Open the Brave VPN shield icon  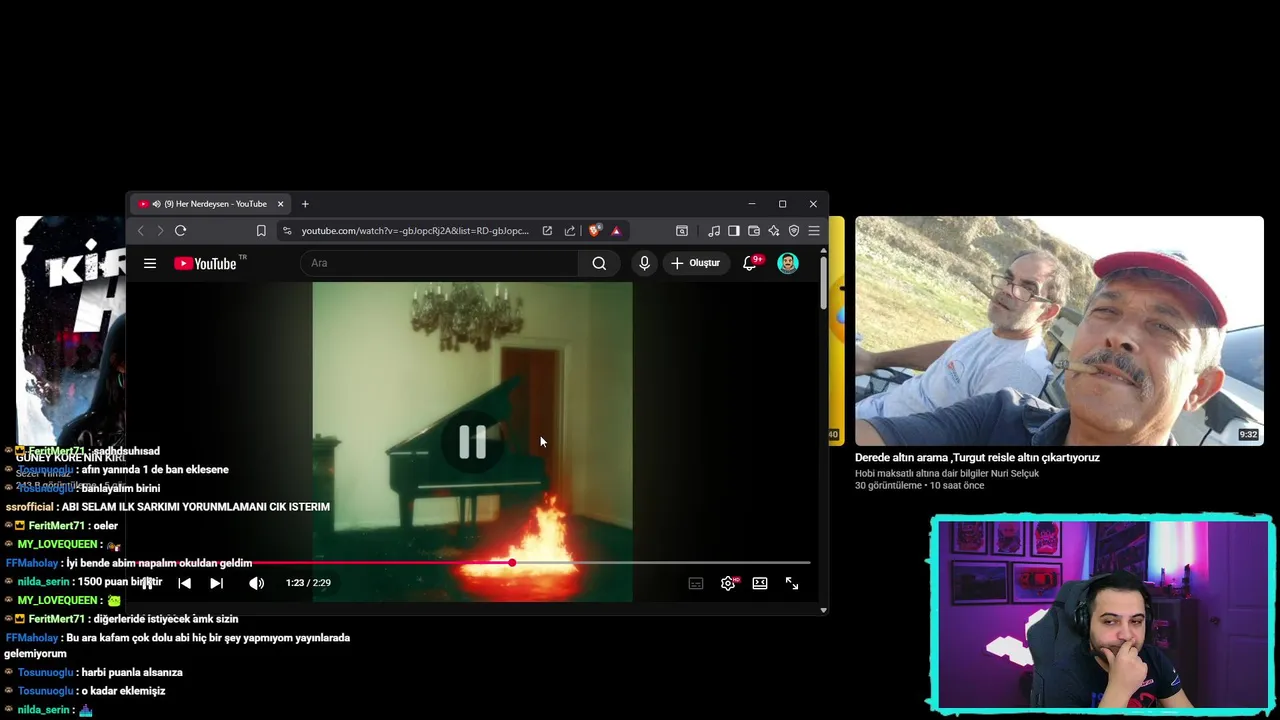pyautogui.click(x=794, y=231)
